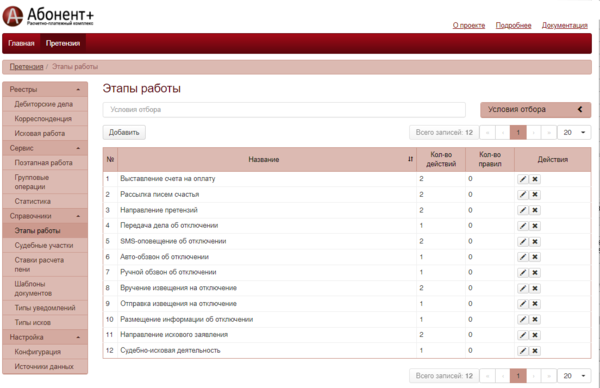The width and height of the screenshot is (600, 388).
Task: Delete the 'Выставление счета на оплату' stage
Action: (x=535, y=179)
